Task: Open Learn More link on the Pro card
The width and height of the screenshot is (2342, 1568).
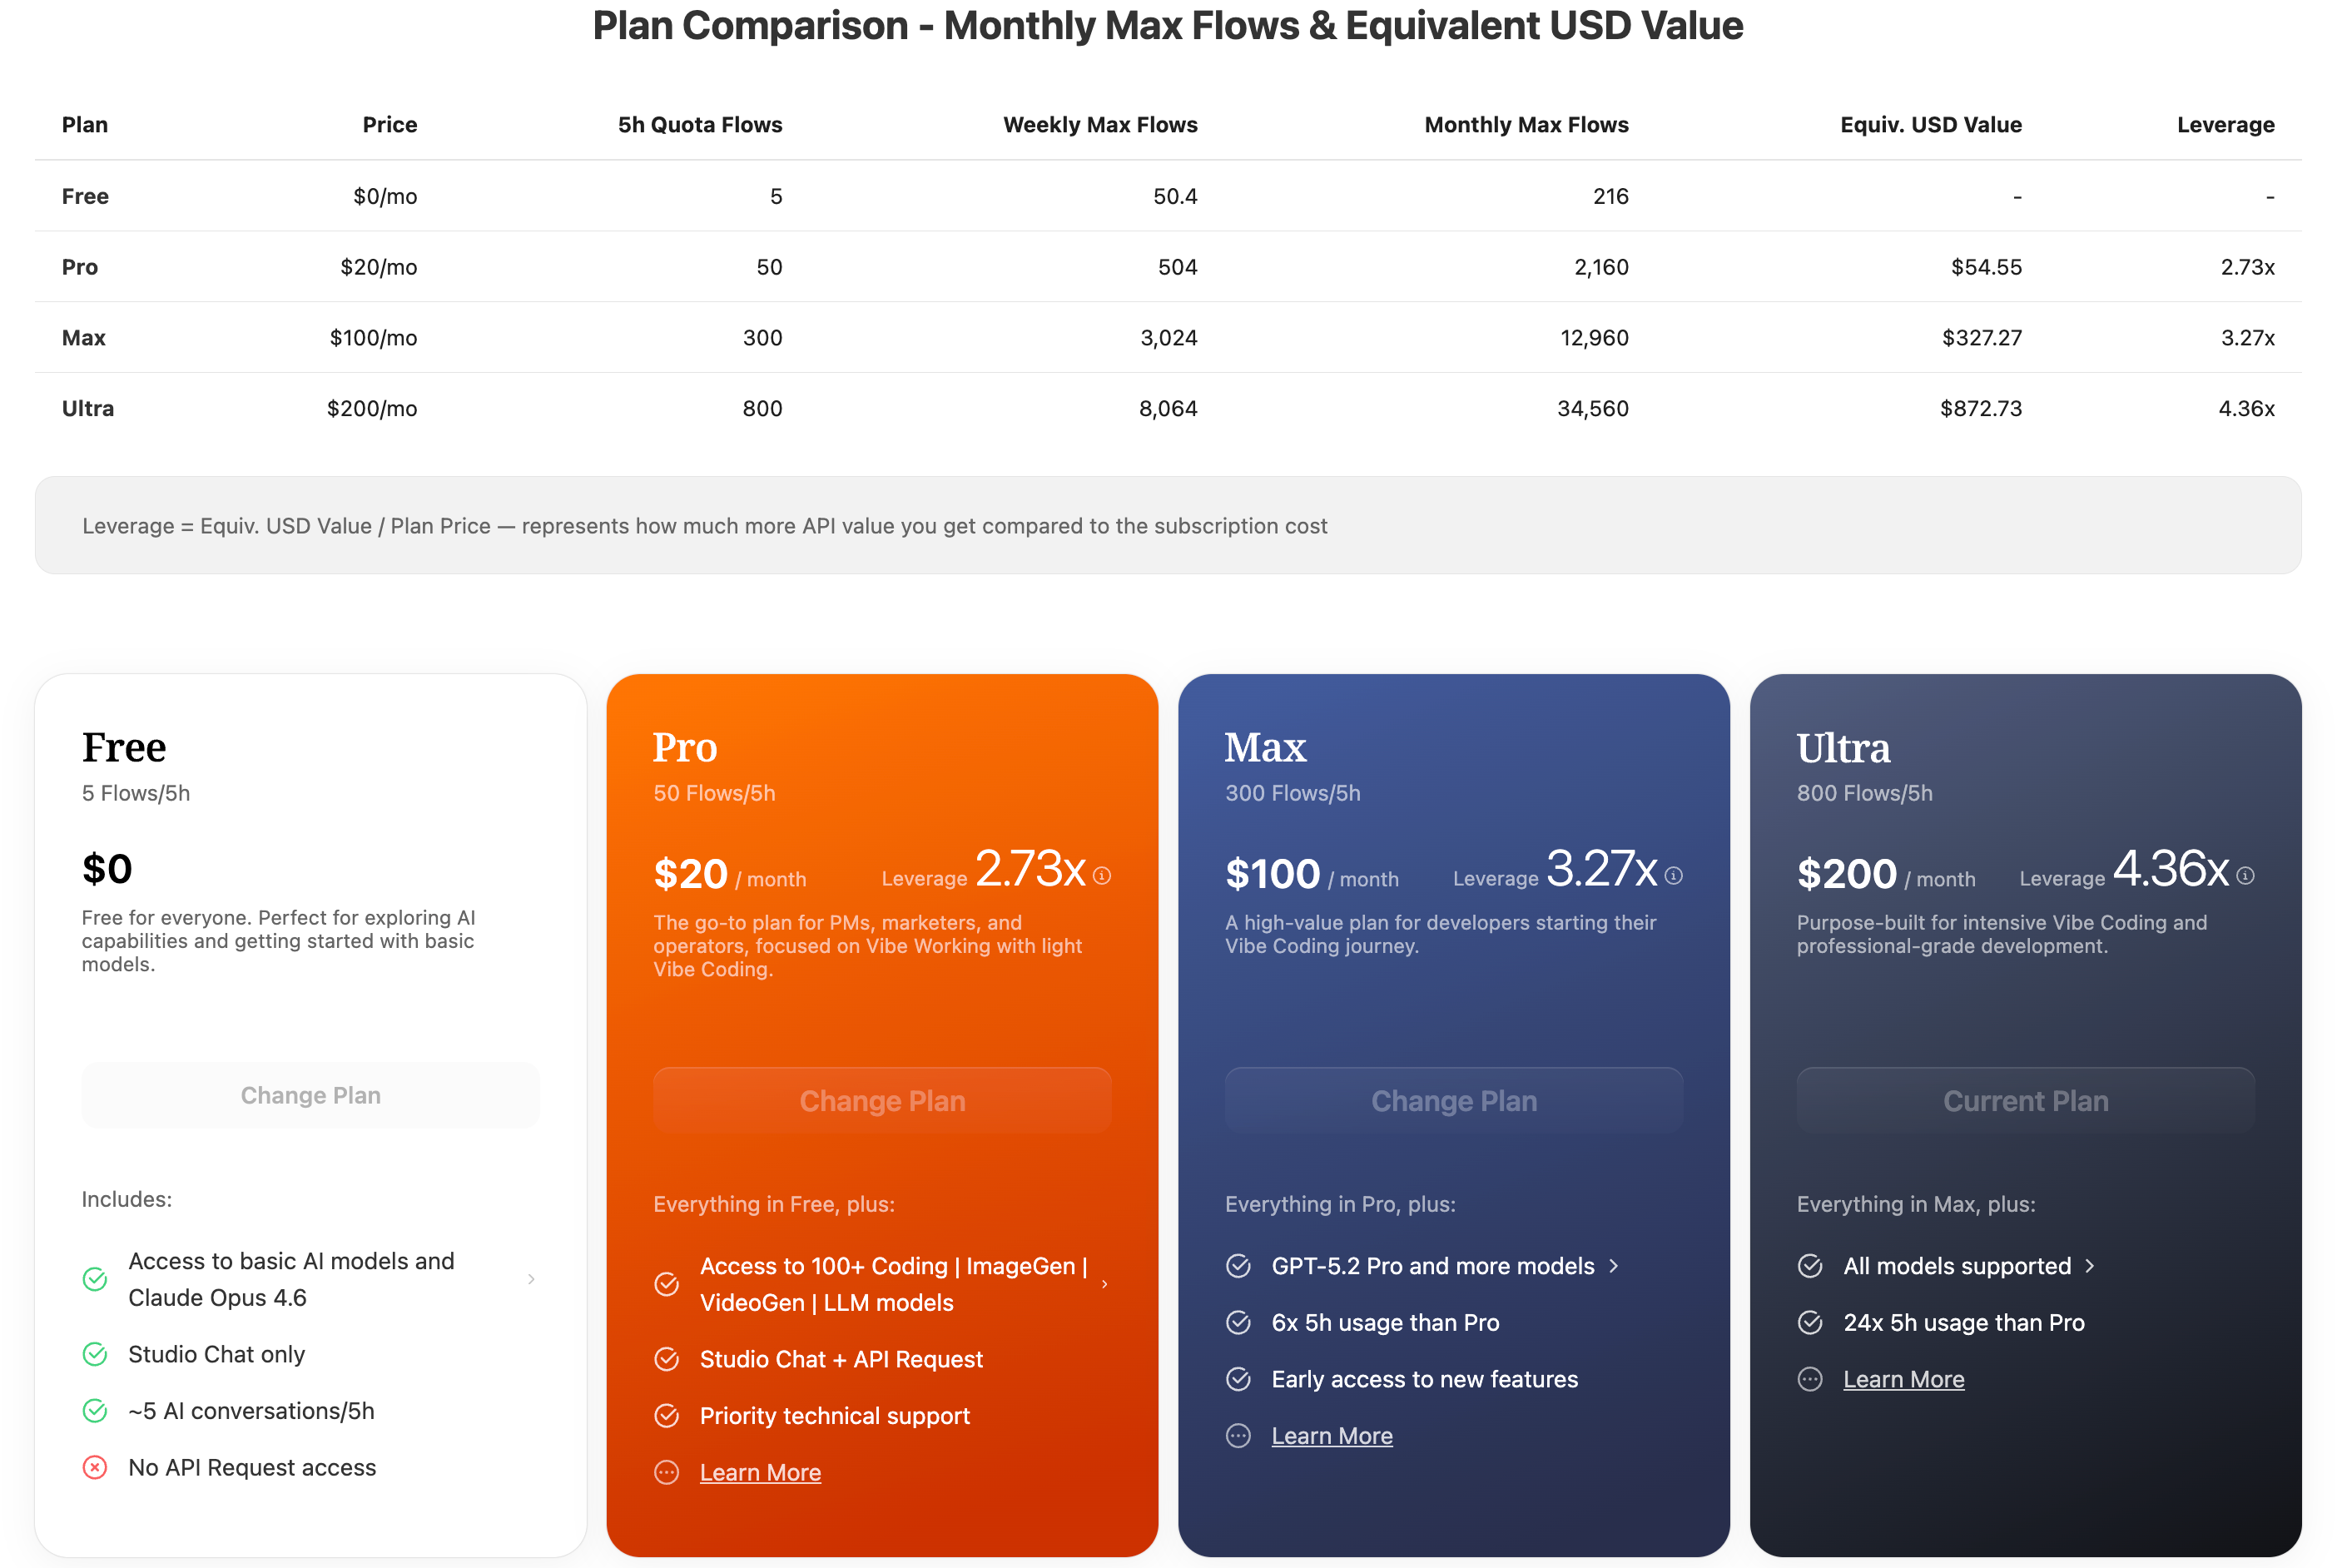Action: coord(760,1472)
